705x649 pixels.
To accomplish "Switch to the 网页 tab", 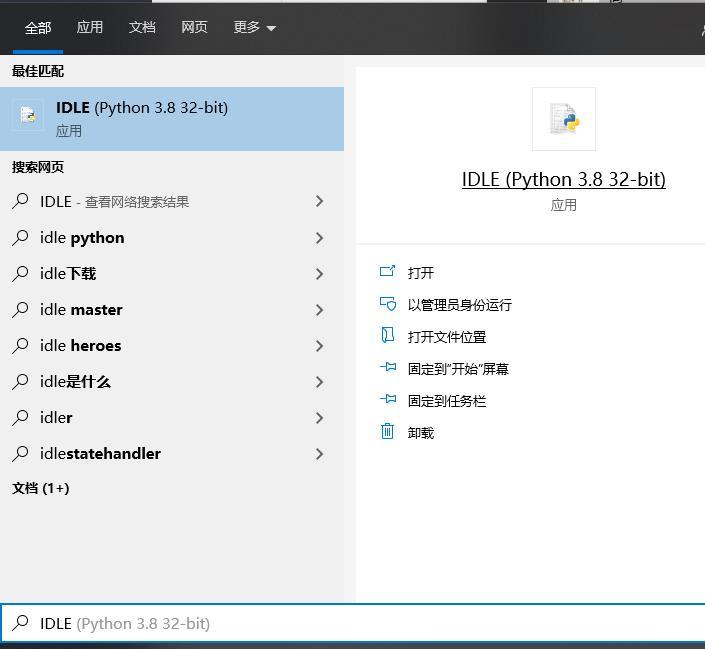I will click(x=194, y=27).
